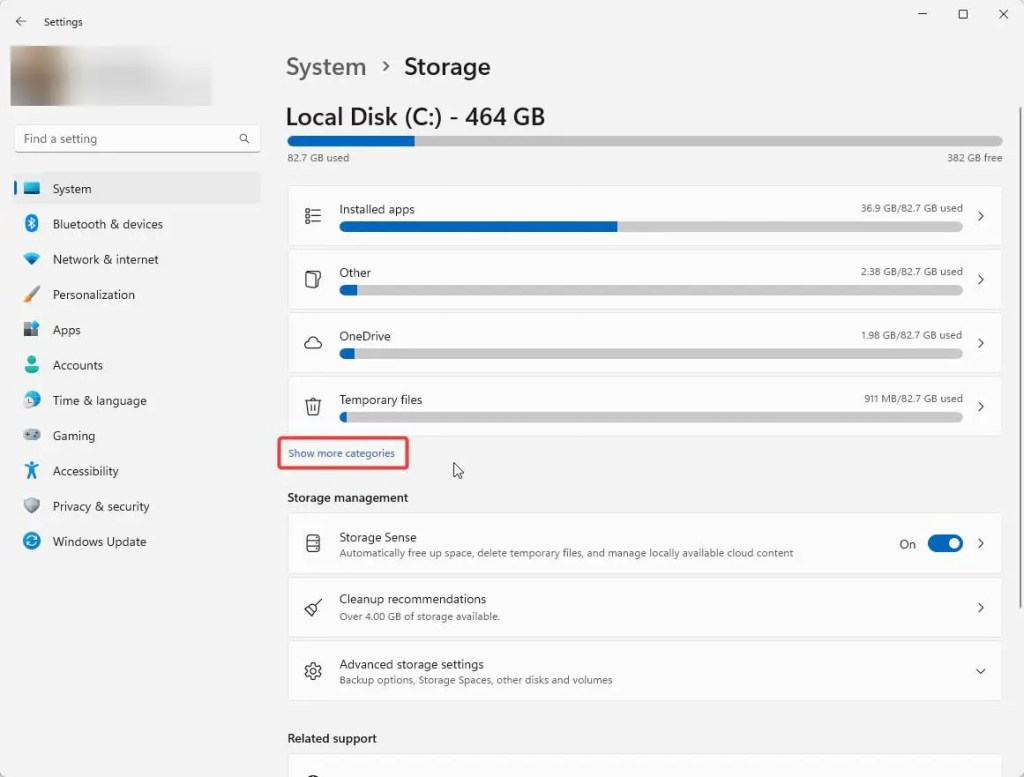The image size is (1024, 777).
Task: Click the search magnifier icon
Action: [x=244, y=138]
